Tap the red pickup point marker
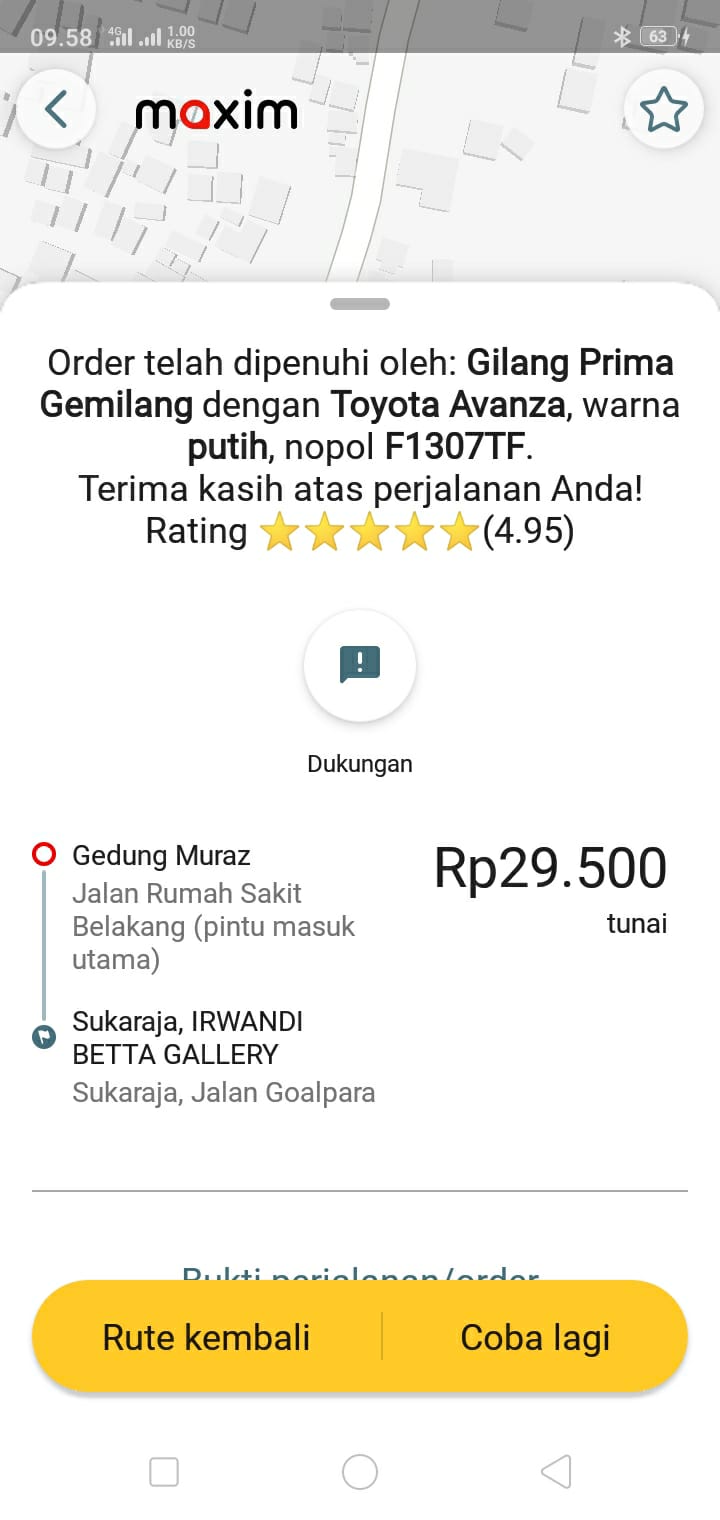The height and width of the screenshot is (1520, 720). point(44,855)
